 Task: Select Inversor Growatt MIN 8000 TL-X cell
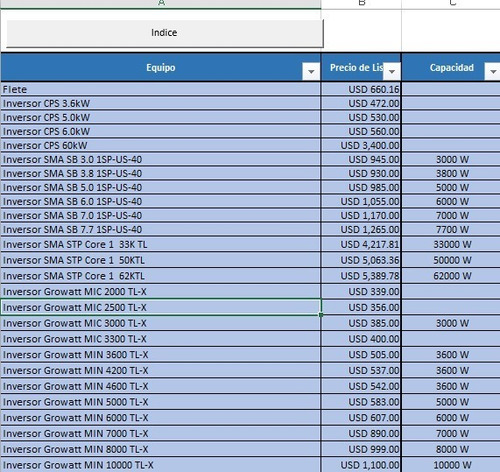click(161, 449)
